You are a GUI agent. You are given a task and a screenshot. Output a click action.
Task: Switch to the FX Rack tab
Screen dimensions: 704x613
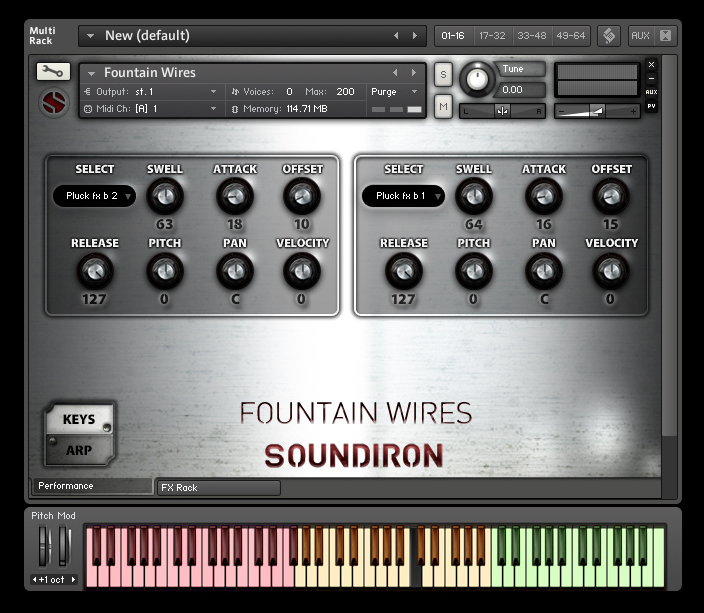(x=219, y=488)
